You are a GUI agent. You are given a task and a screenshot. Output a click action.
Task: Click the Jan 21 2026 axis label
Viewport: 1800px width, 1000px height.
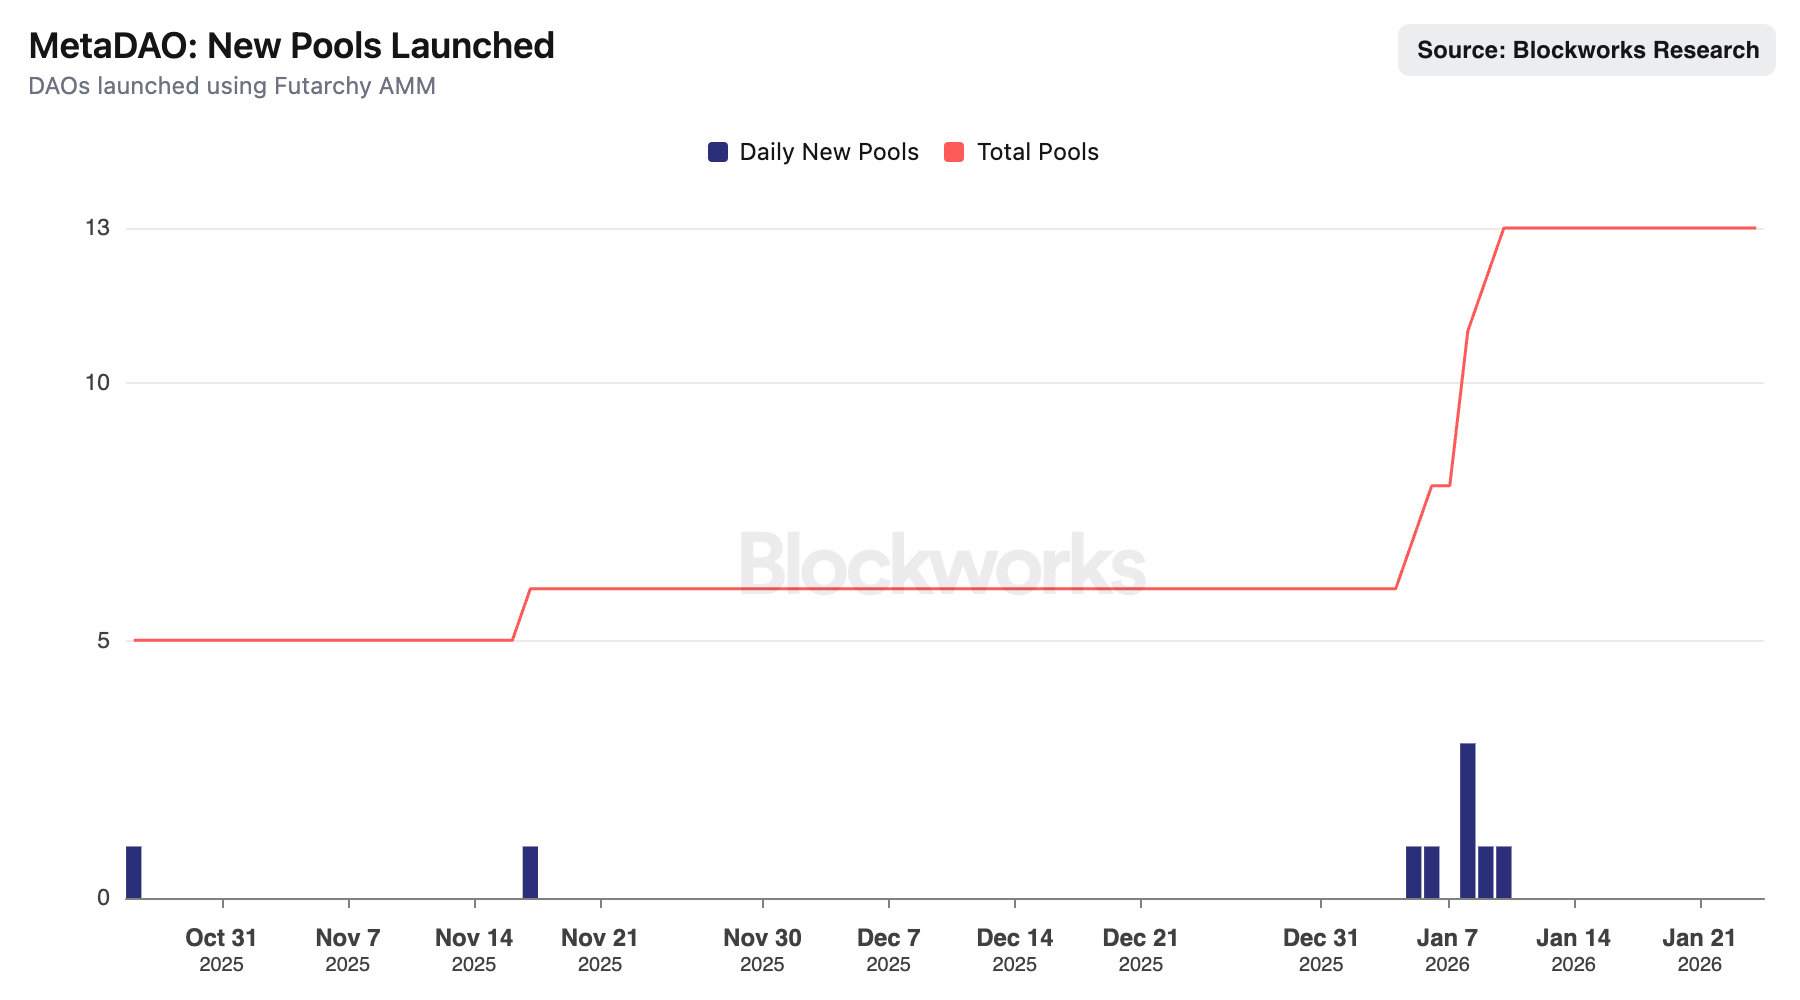click(1699, 949)
